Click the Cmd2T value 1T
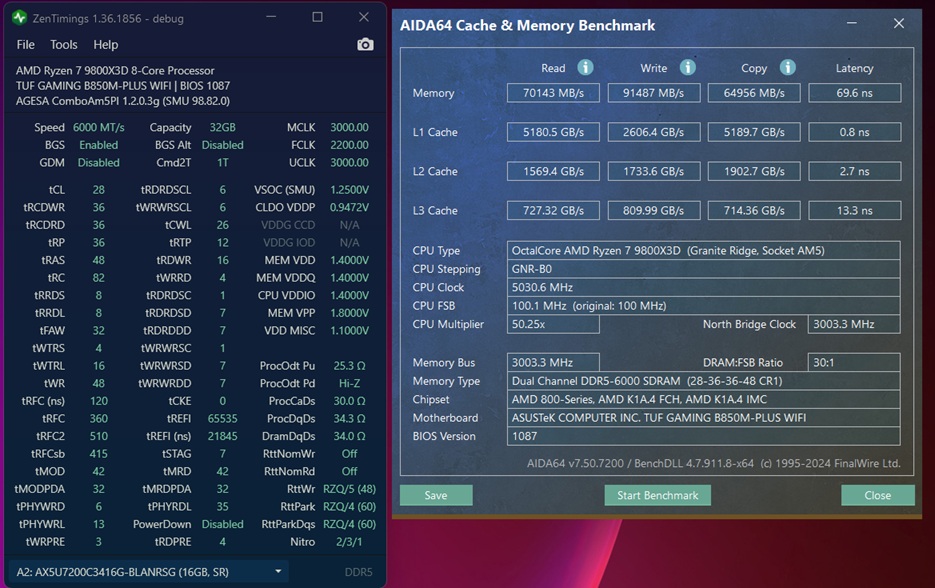 pyautogui.click(x=222, y=163)
